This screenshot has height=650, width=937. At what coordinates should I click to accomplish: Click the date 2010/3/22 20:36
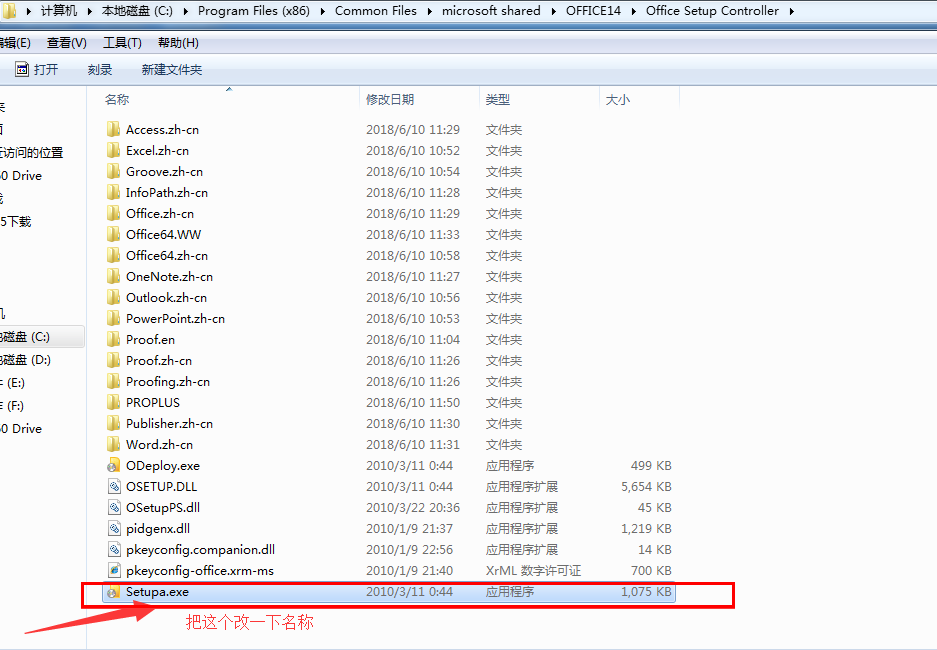click(413, 507)
